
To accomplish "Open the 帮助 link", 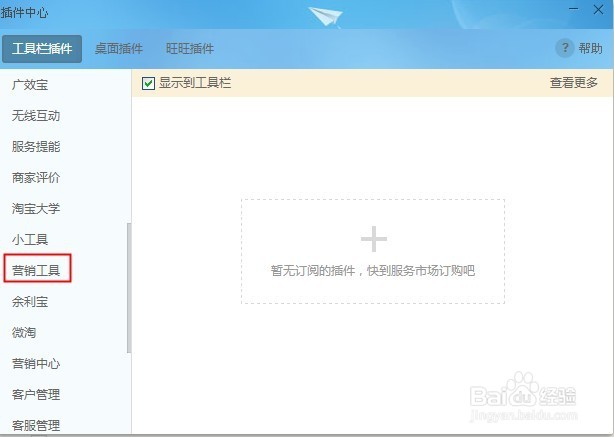I will pyautogui.click(x=590, y=49).
